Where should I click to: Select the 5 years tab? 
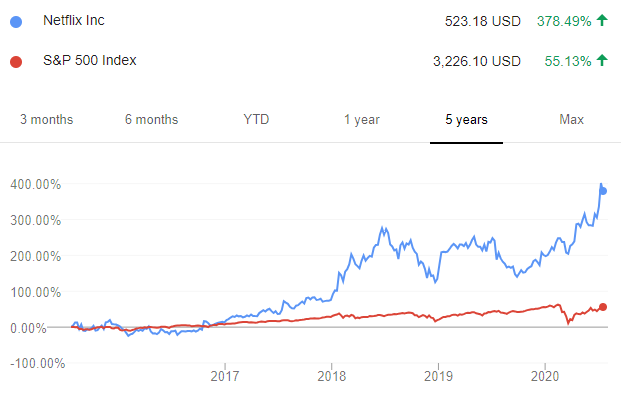tap(467, 120)
